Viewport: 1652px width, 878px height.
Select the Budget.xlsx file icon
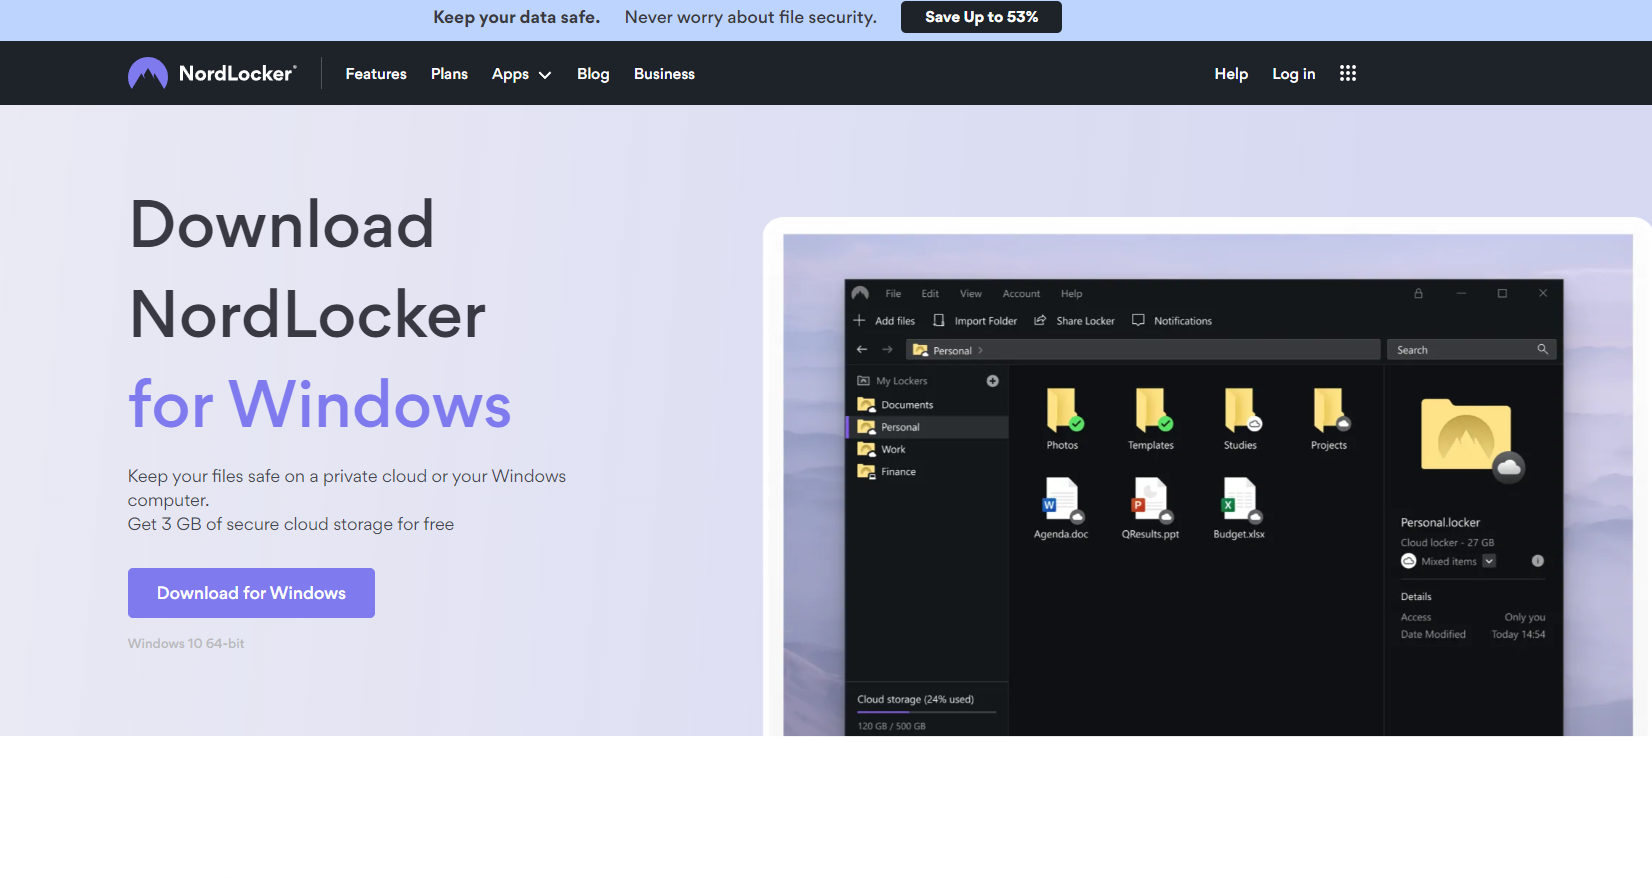click(x=1239, y=499)
